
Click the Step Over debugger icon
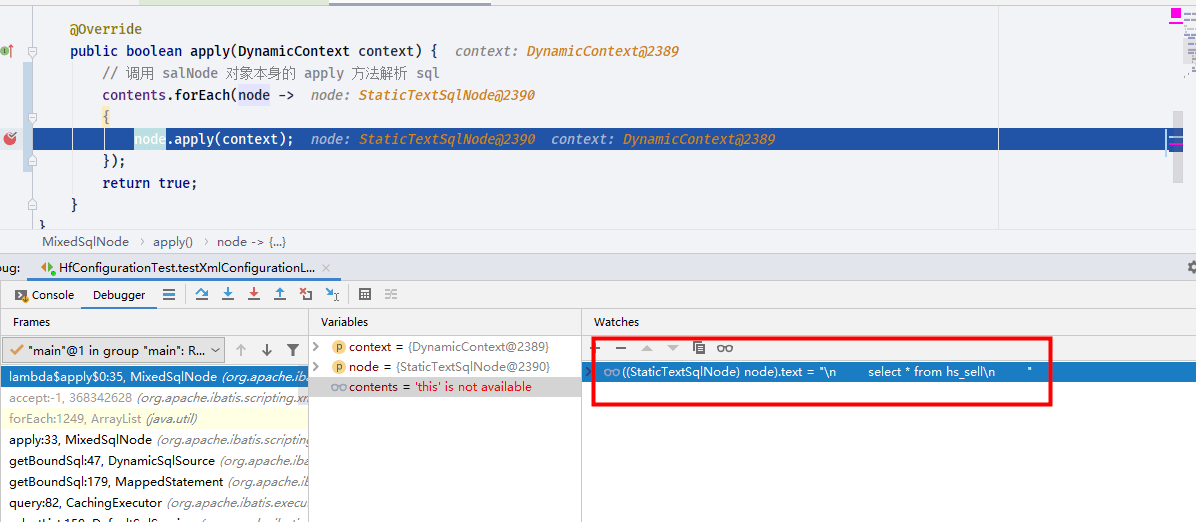point(202,294)
